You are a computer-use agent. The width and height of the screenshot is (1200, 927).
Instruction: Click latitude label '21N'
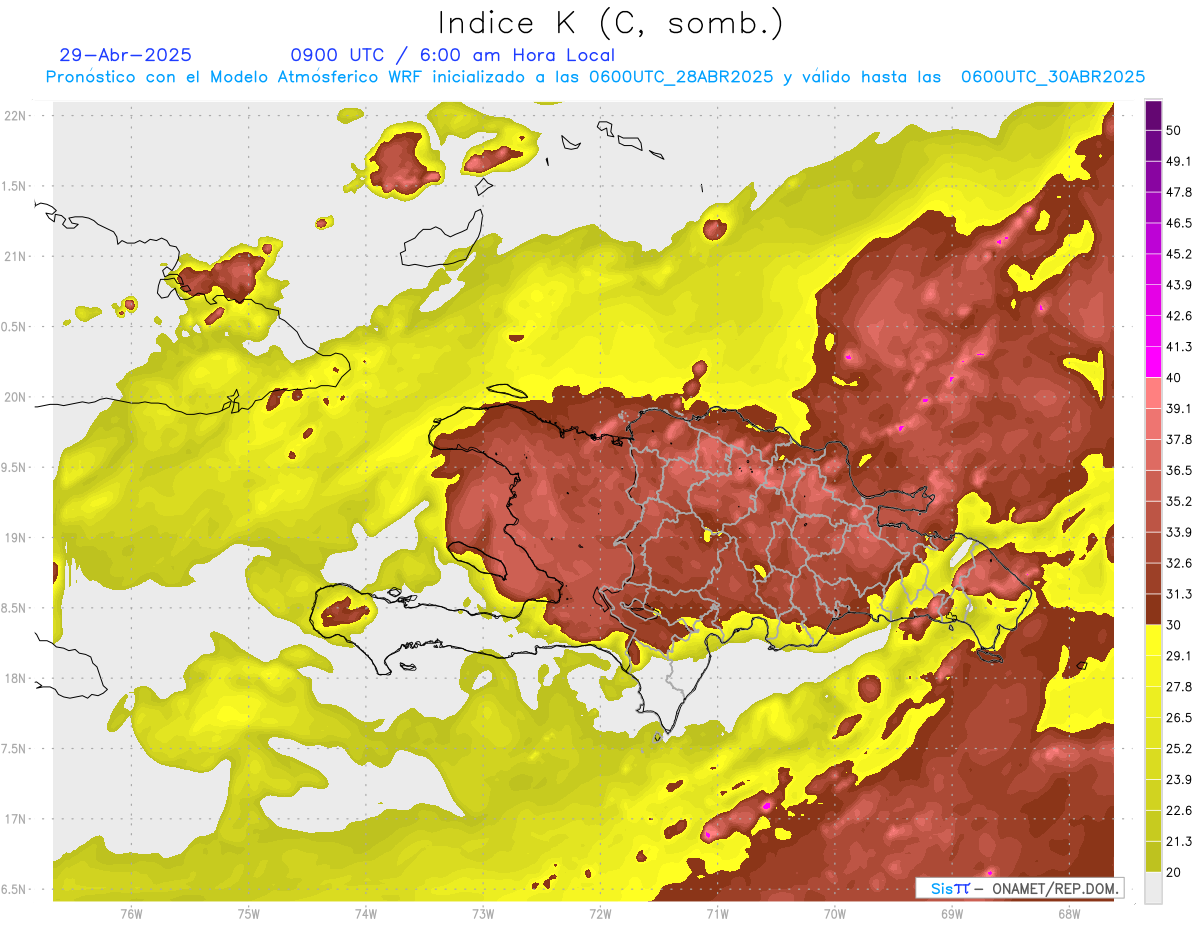tap(16, 256)
